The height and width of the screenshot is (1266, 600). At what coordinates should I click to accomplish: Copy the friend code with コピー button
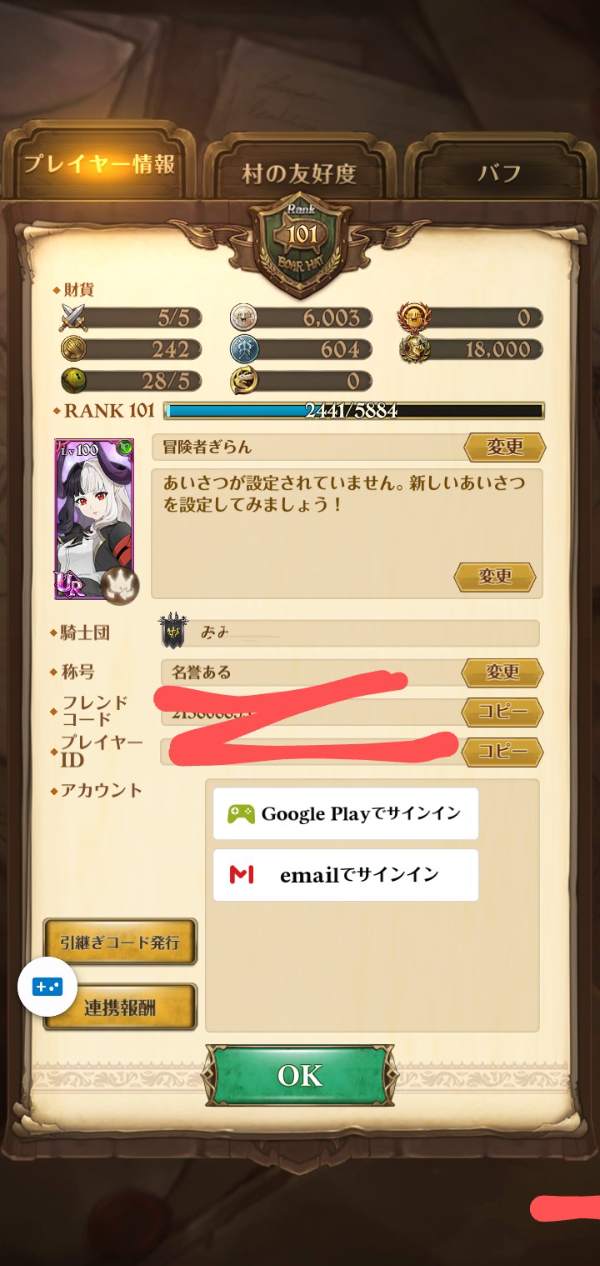click(x=502, y=712)
